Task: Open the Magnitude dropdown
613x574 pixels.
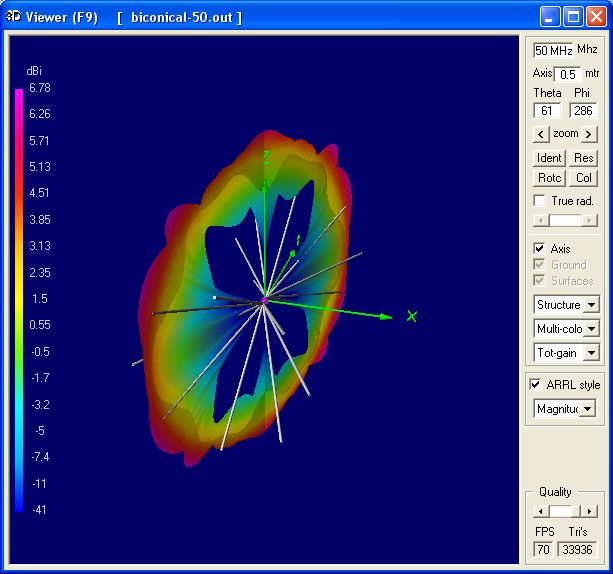Action: click(587, 409)
